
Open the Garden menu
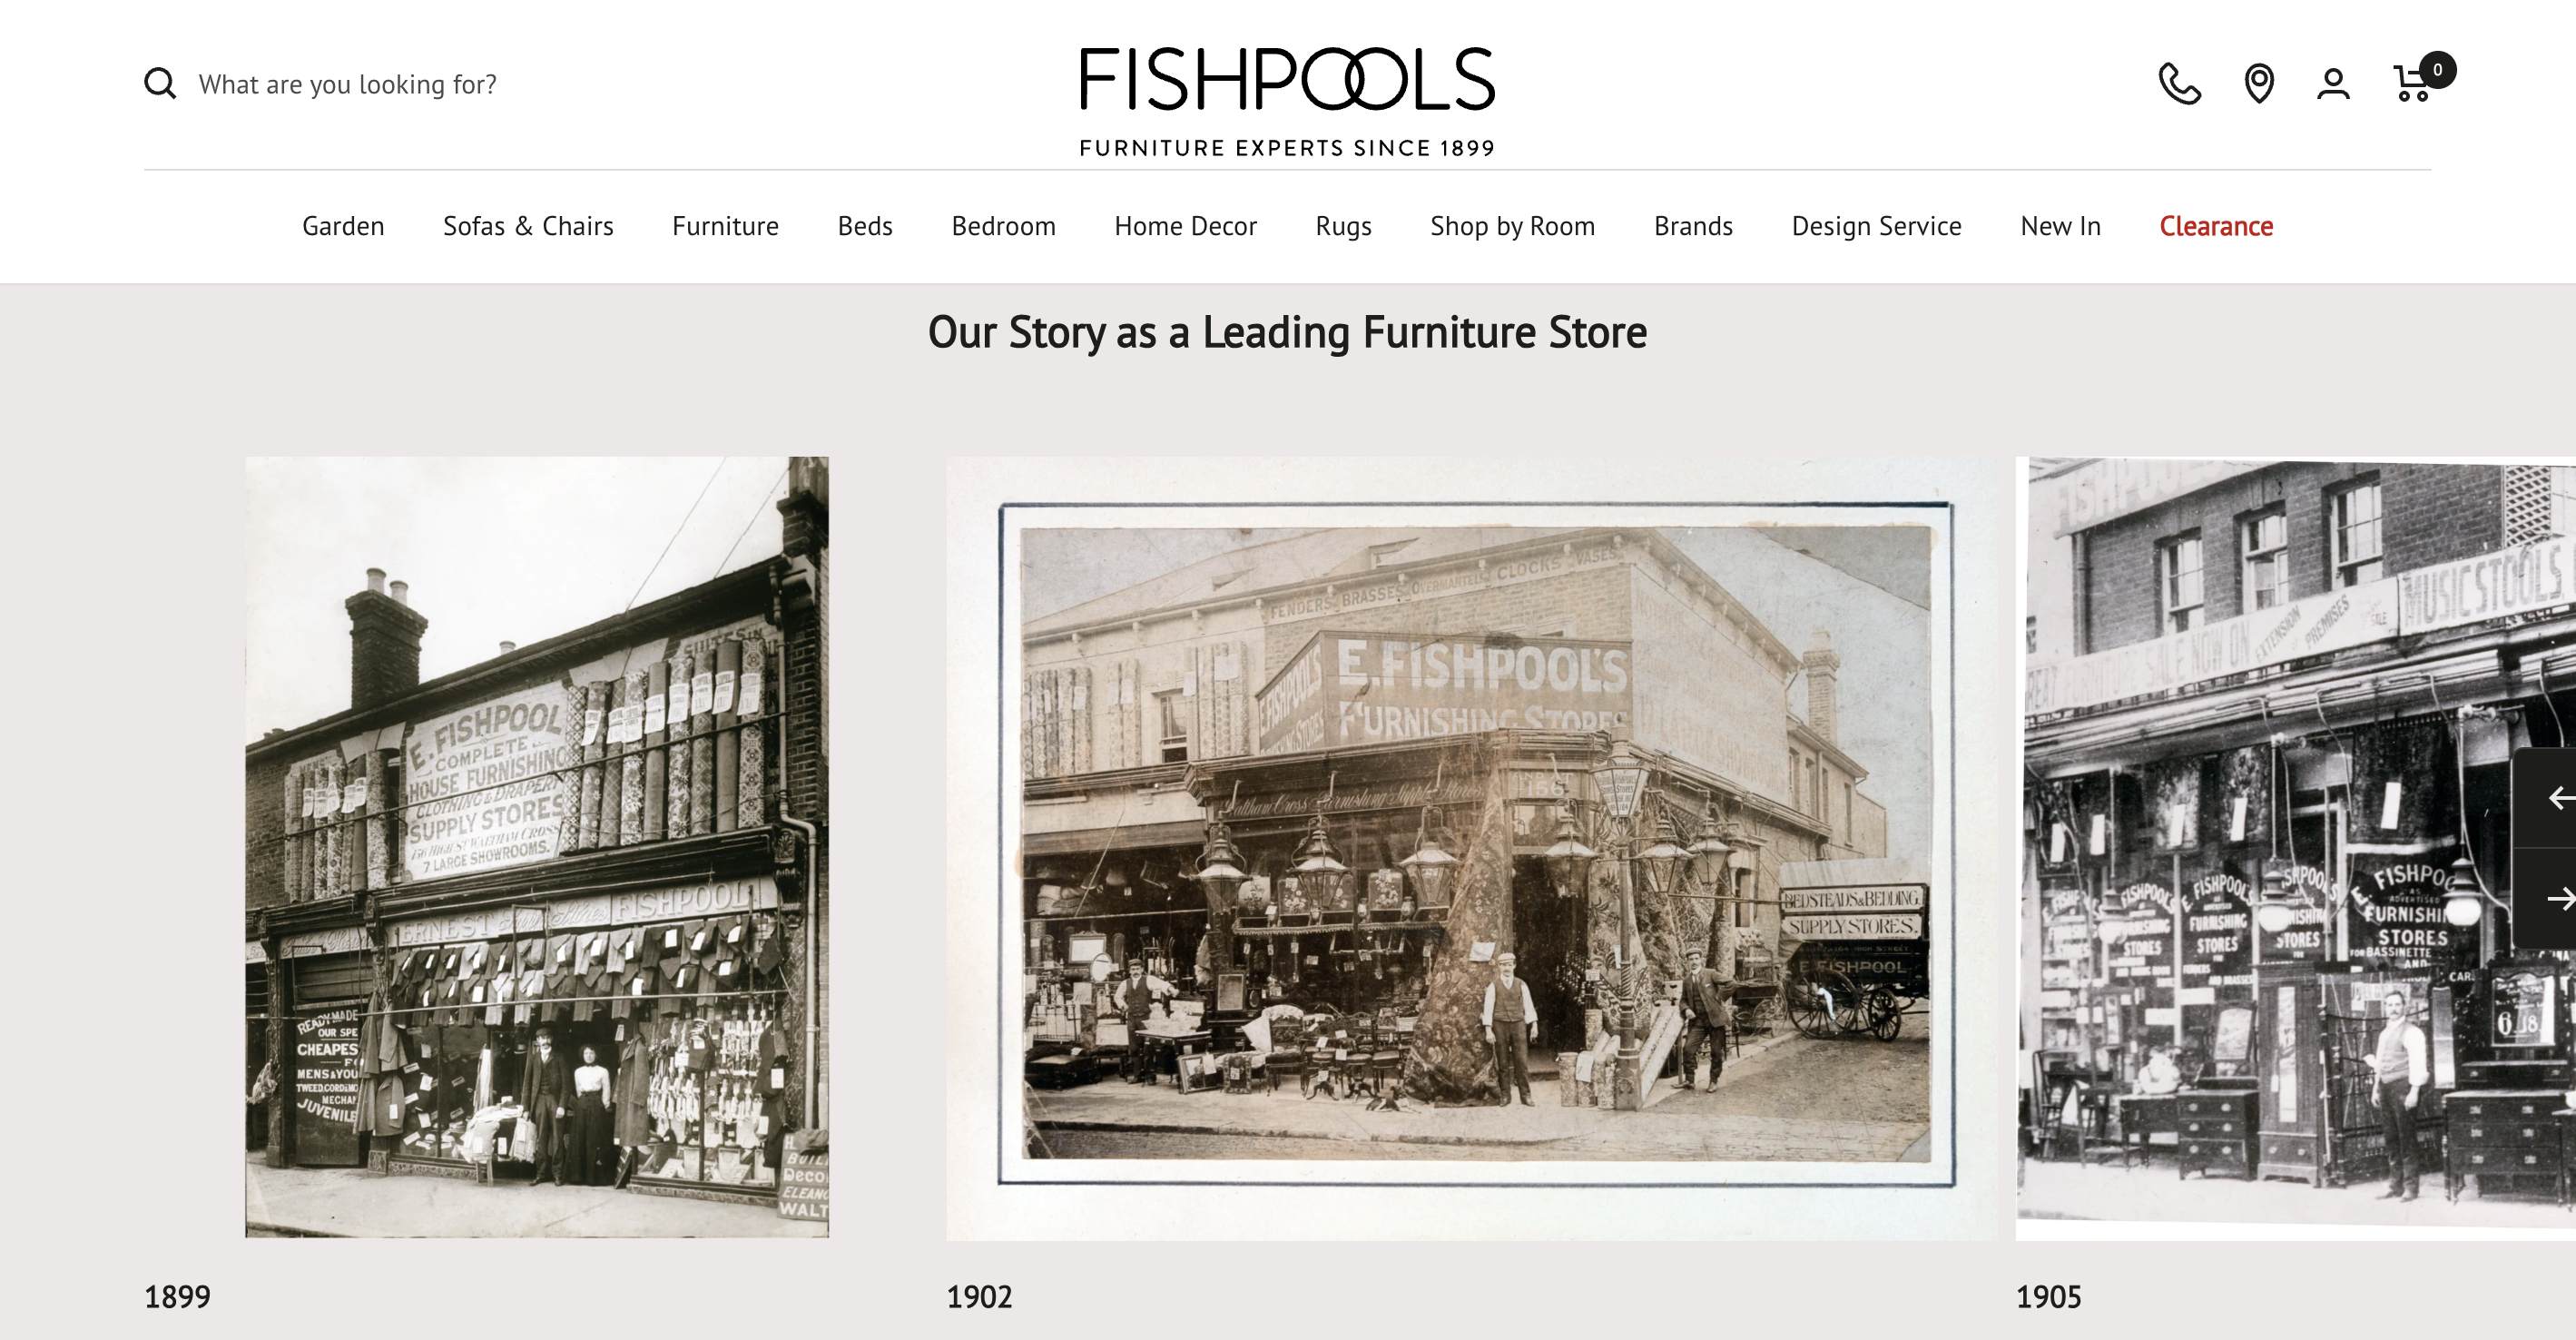click(x=343, y=226)
